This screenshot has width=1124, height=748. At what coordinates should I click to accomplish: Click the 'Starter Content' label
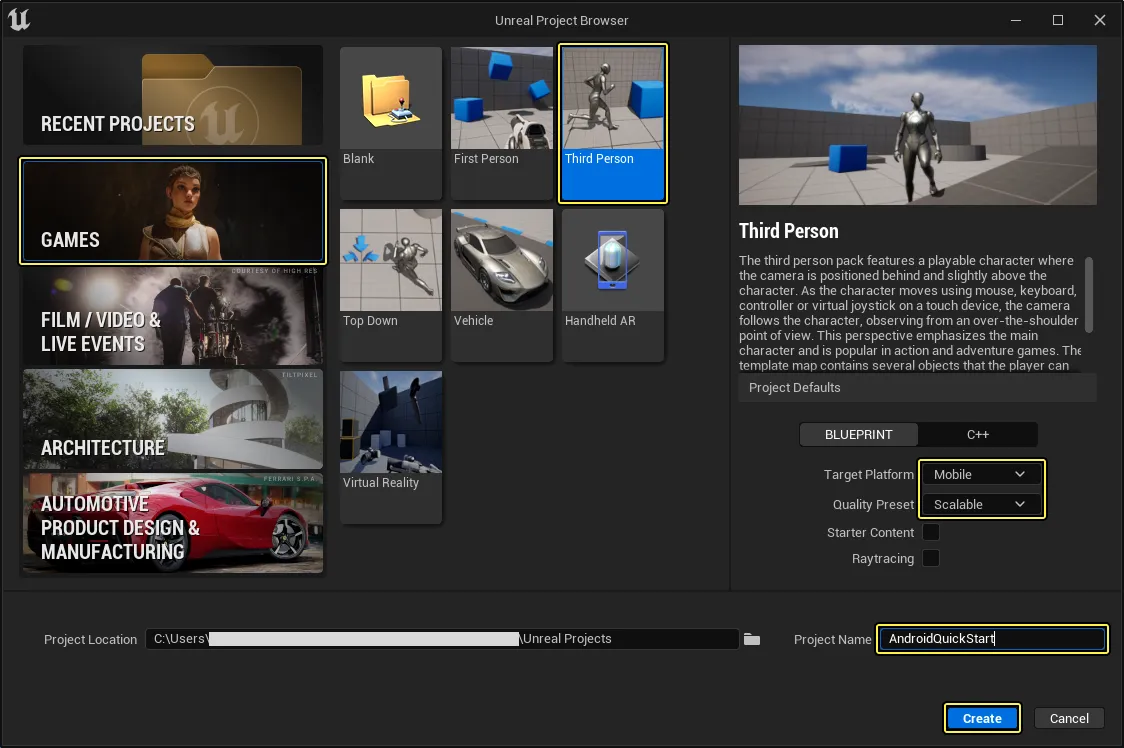[x=870, y=533]
